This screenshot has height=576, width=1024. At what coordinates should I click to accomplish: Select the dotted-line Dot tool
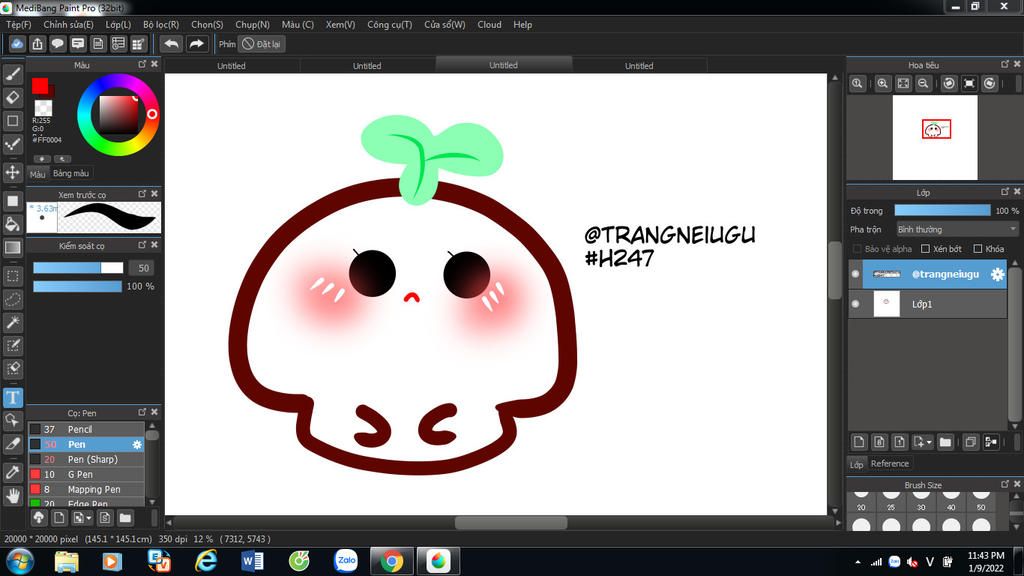pyautogui.click(x=12, y=144)
